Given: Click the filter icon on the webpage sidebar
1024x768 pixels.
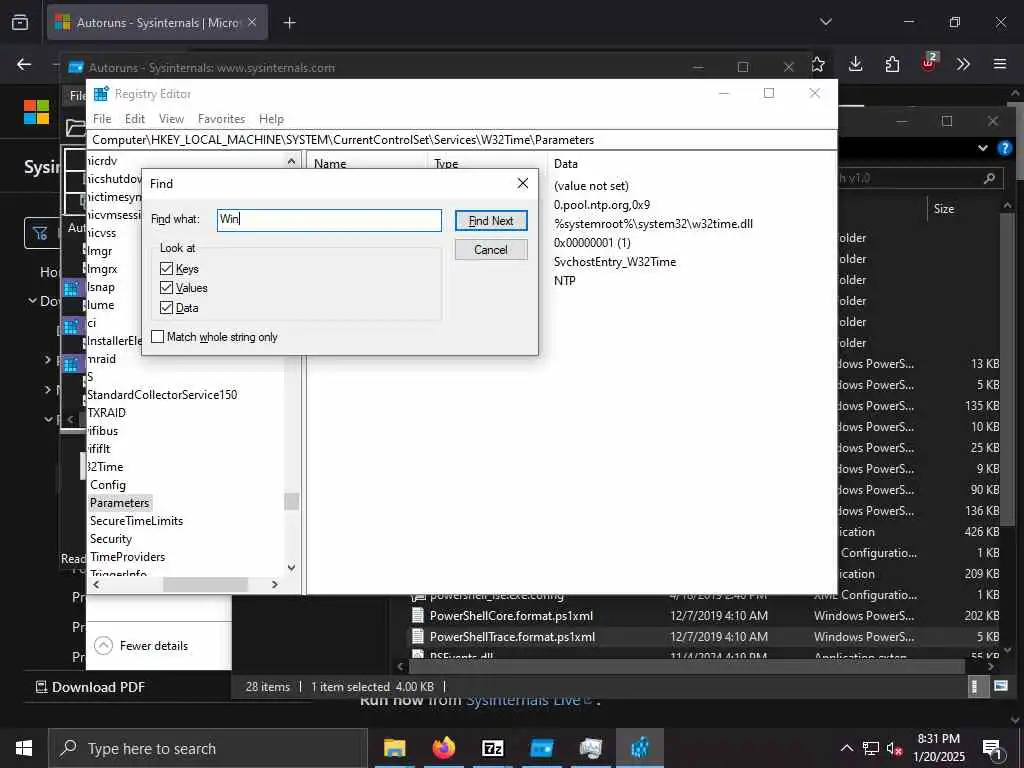Looking at the screenshot, I should pyautogui.click(x=40, y=233).
